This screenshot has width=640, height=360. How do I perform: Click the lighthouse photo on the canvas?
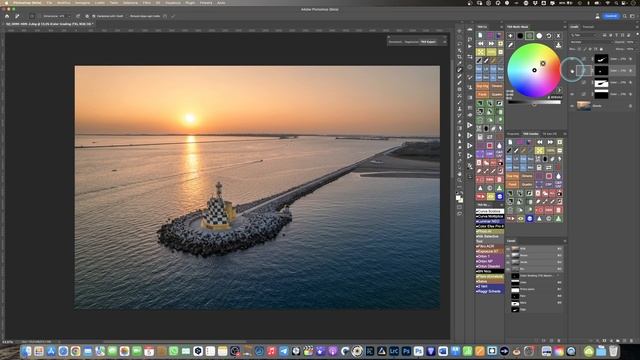pos(257,187)
